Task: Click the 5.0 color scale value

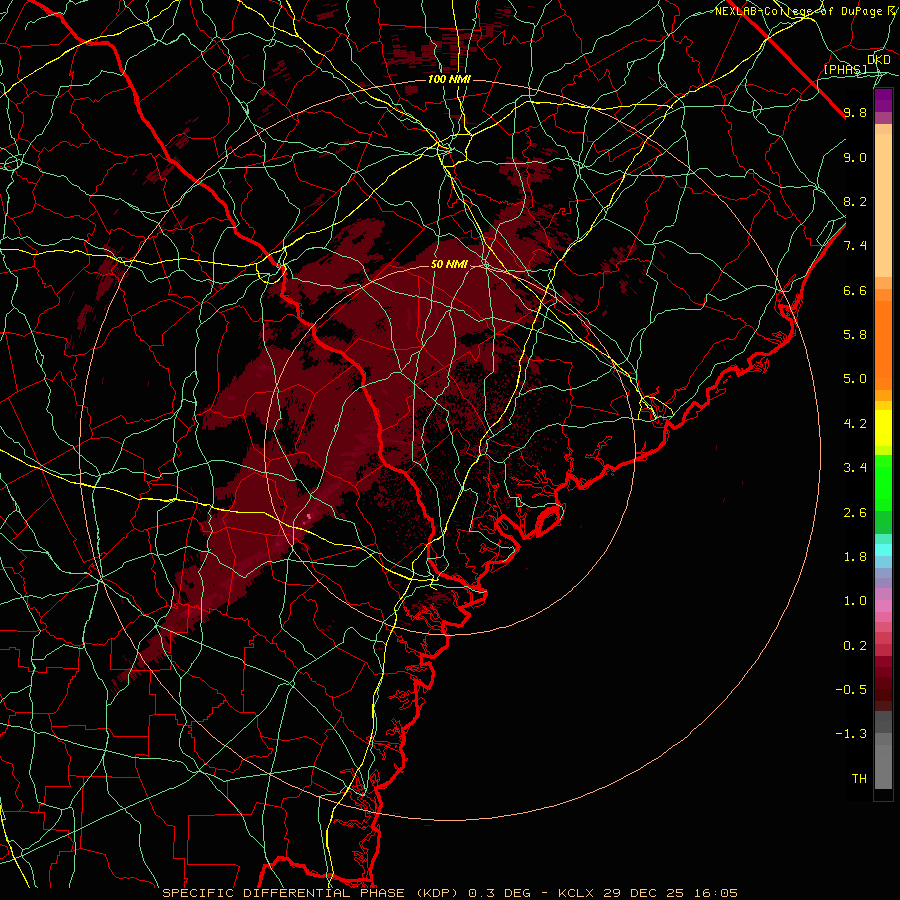Action: (855, 379)
